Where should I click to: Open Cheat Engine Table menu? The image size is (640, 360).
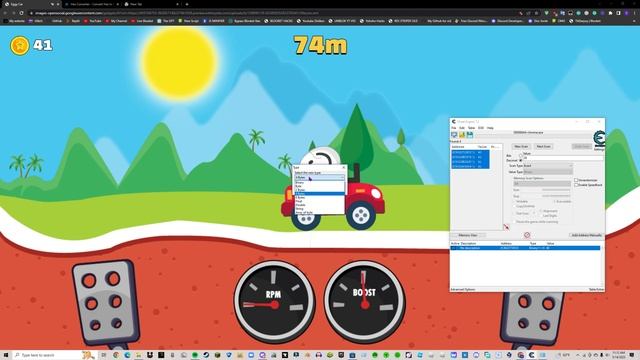click(x=471, y=128)
